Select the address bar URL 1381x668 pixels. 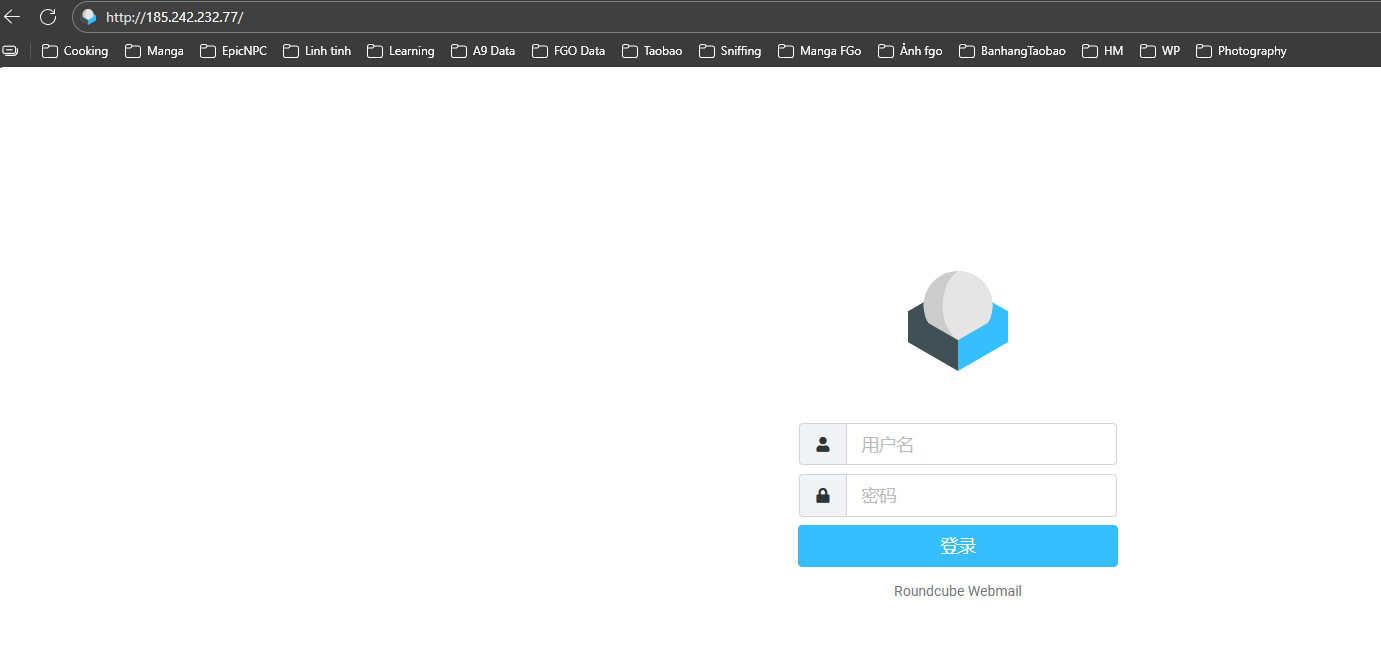click(175, 17)
